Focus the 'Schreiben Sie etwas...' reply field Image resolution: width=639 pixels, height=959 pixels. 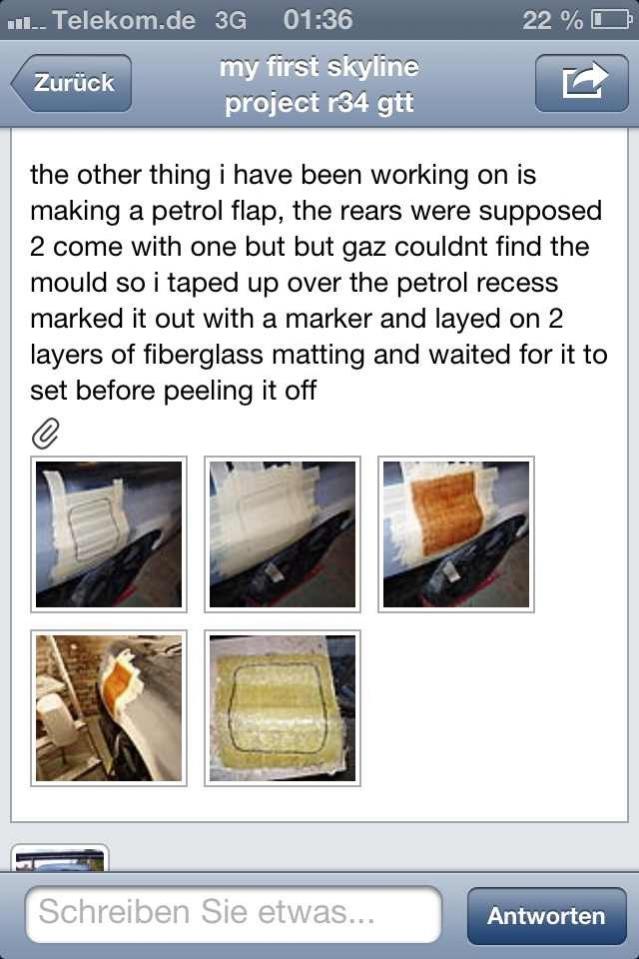pyautogui.click(x=234, y=914)
